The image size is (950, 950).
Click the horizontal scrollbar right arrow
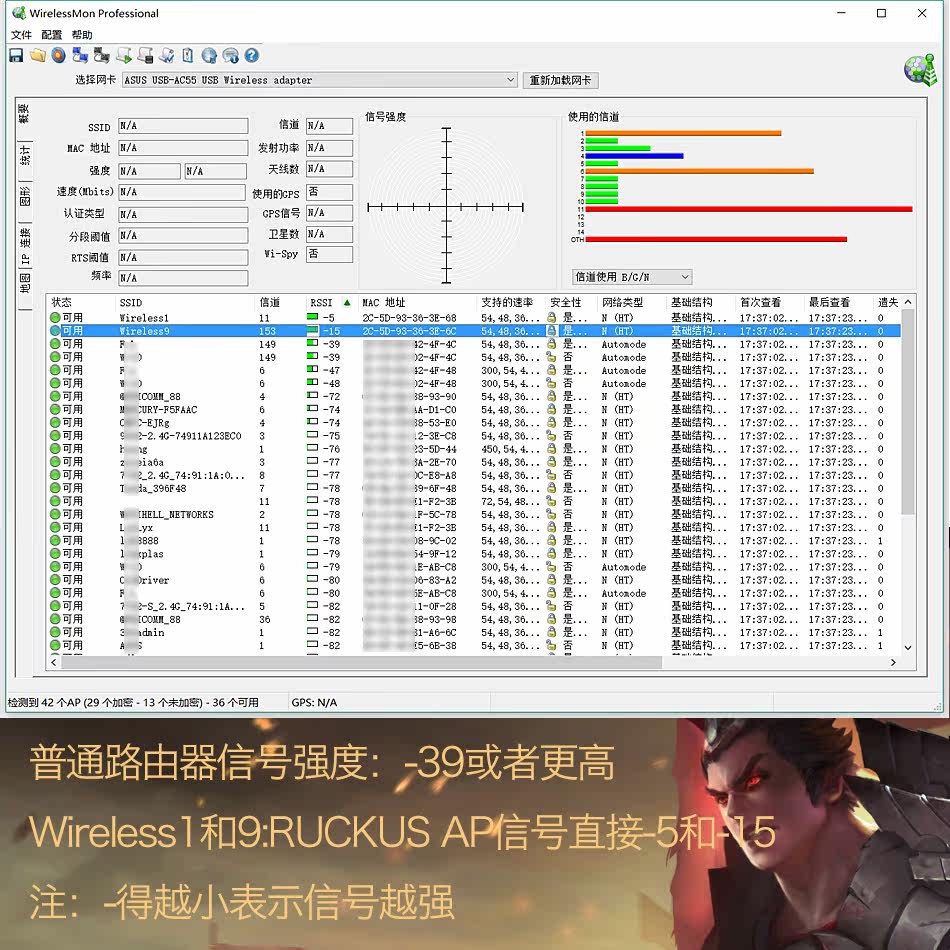tap(893, 663)
